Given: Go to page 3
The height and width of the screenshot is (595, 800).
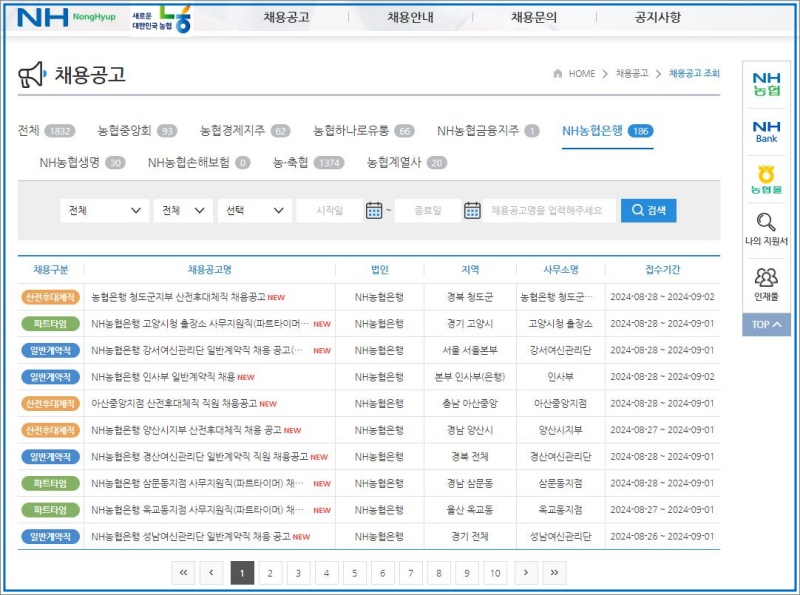Looking at the screenshot, I should pyautogui.click(x=298, y=573).
